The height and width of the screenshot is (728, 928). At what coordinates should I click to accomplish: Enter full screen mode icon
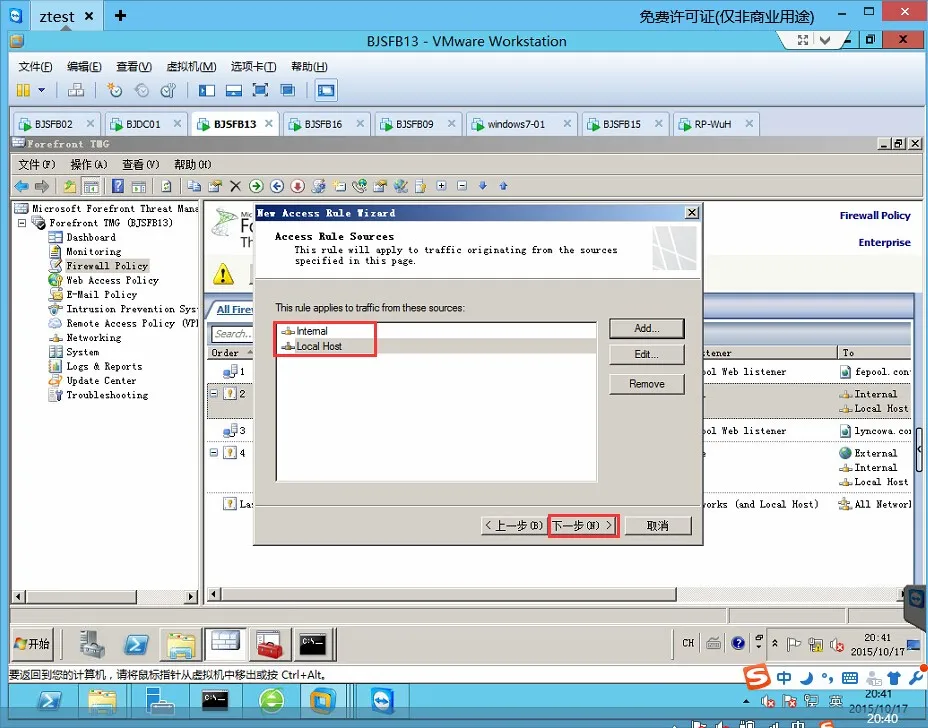(260, 90)
